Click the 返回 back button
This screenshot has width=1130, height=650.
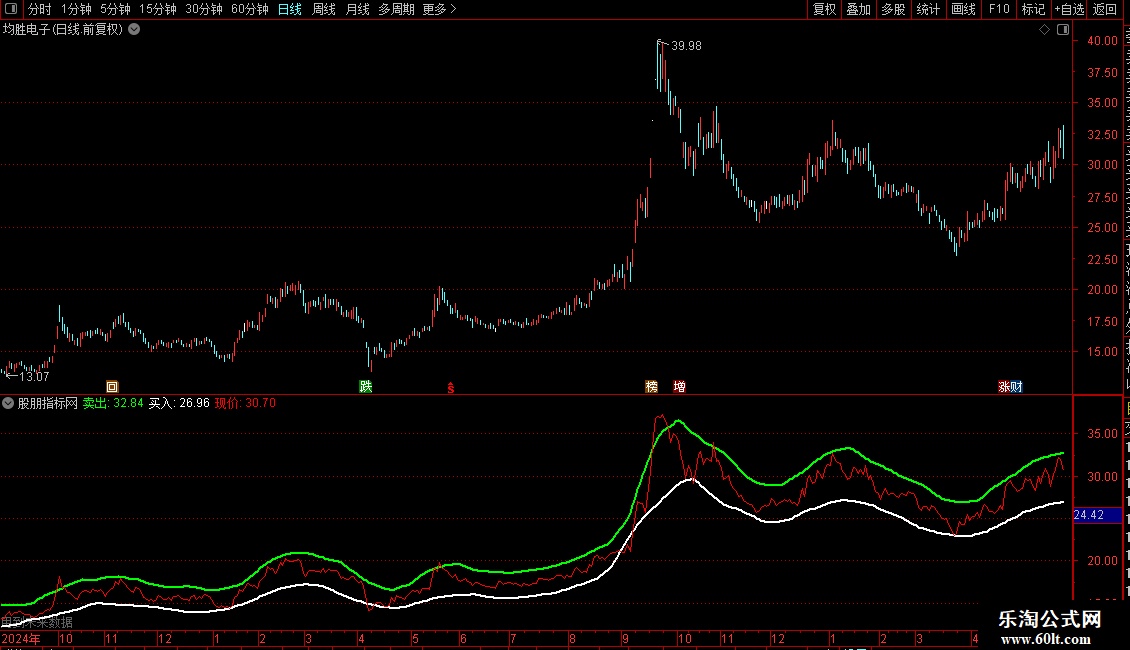click(x=1105, y=9)
